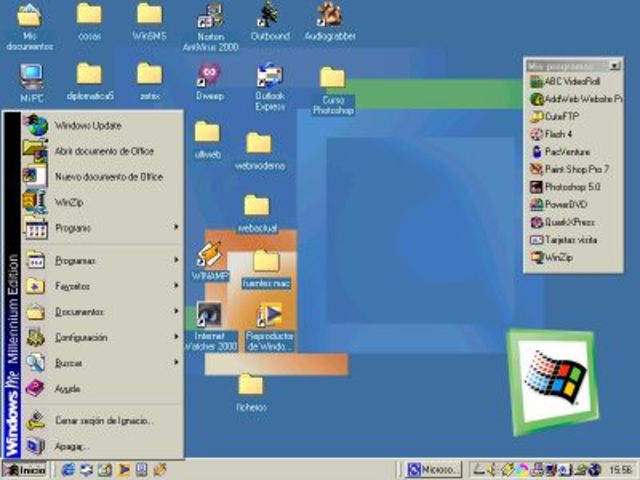Select the diplomatica5 folder
Viewport: 640px width, 480px height.
click(90, 82)
